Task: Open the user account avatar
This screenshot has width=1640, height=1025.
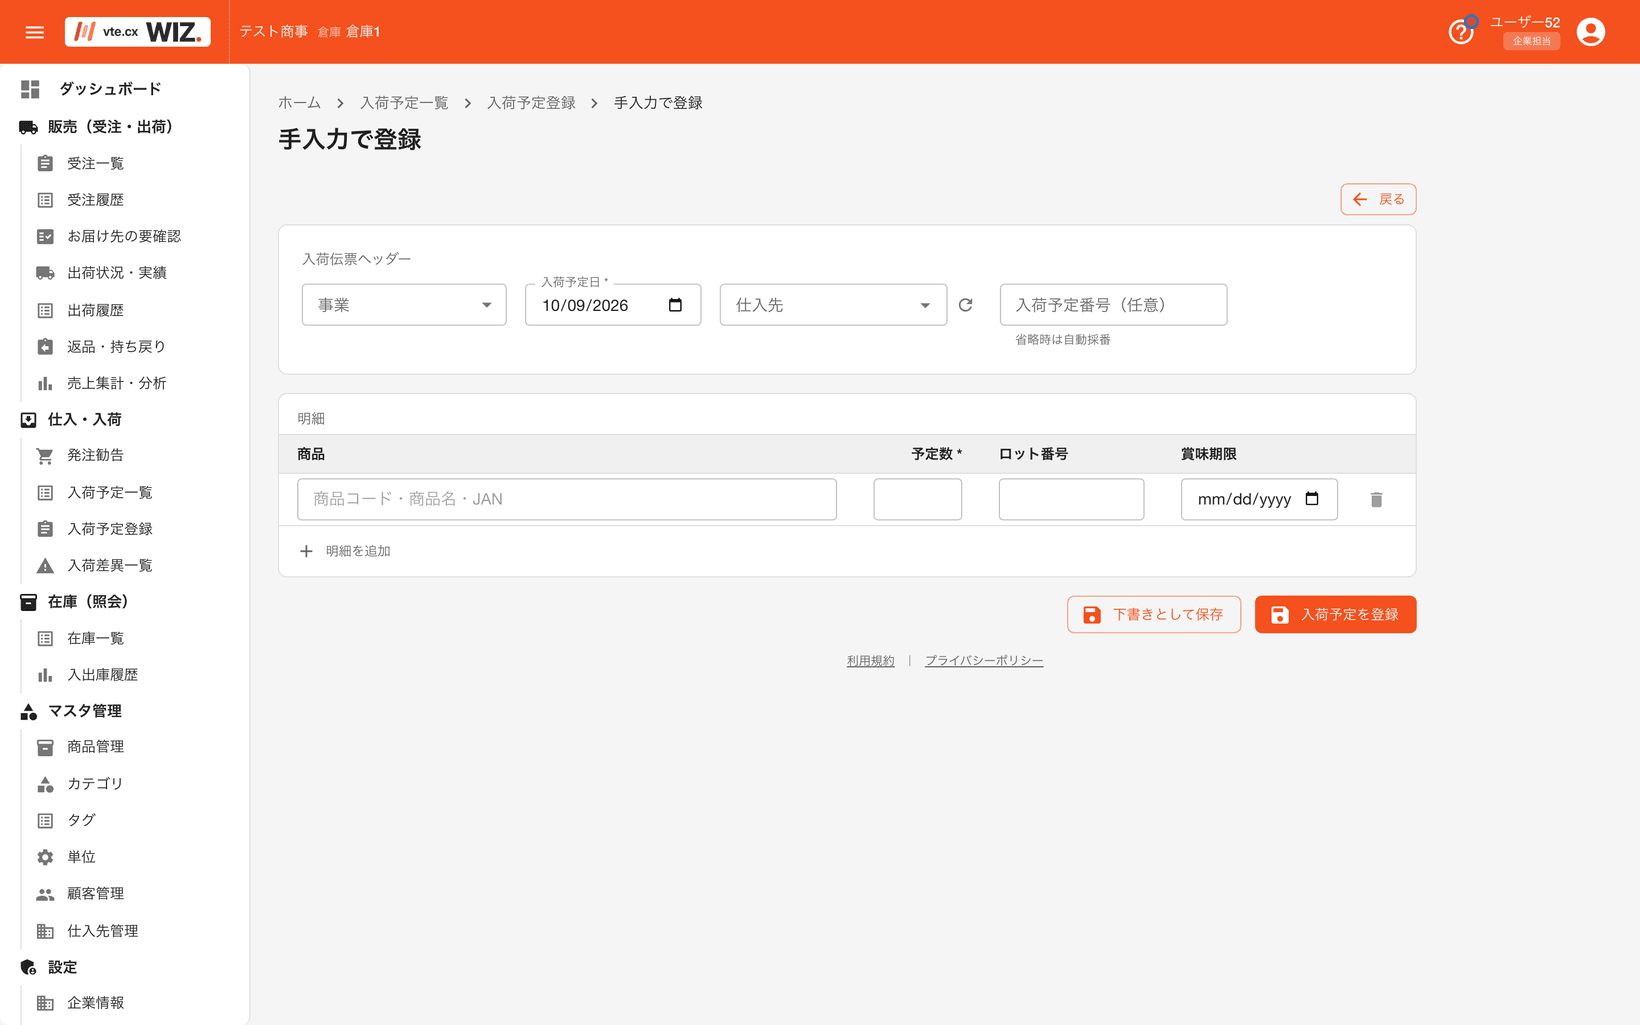Action: coord(1590,32)
